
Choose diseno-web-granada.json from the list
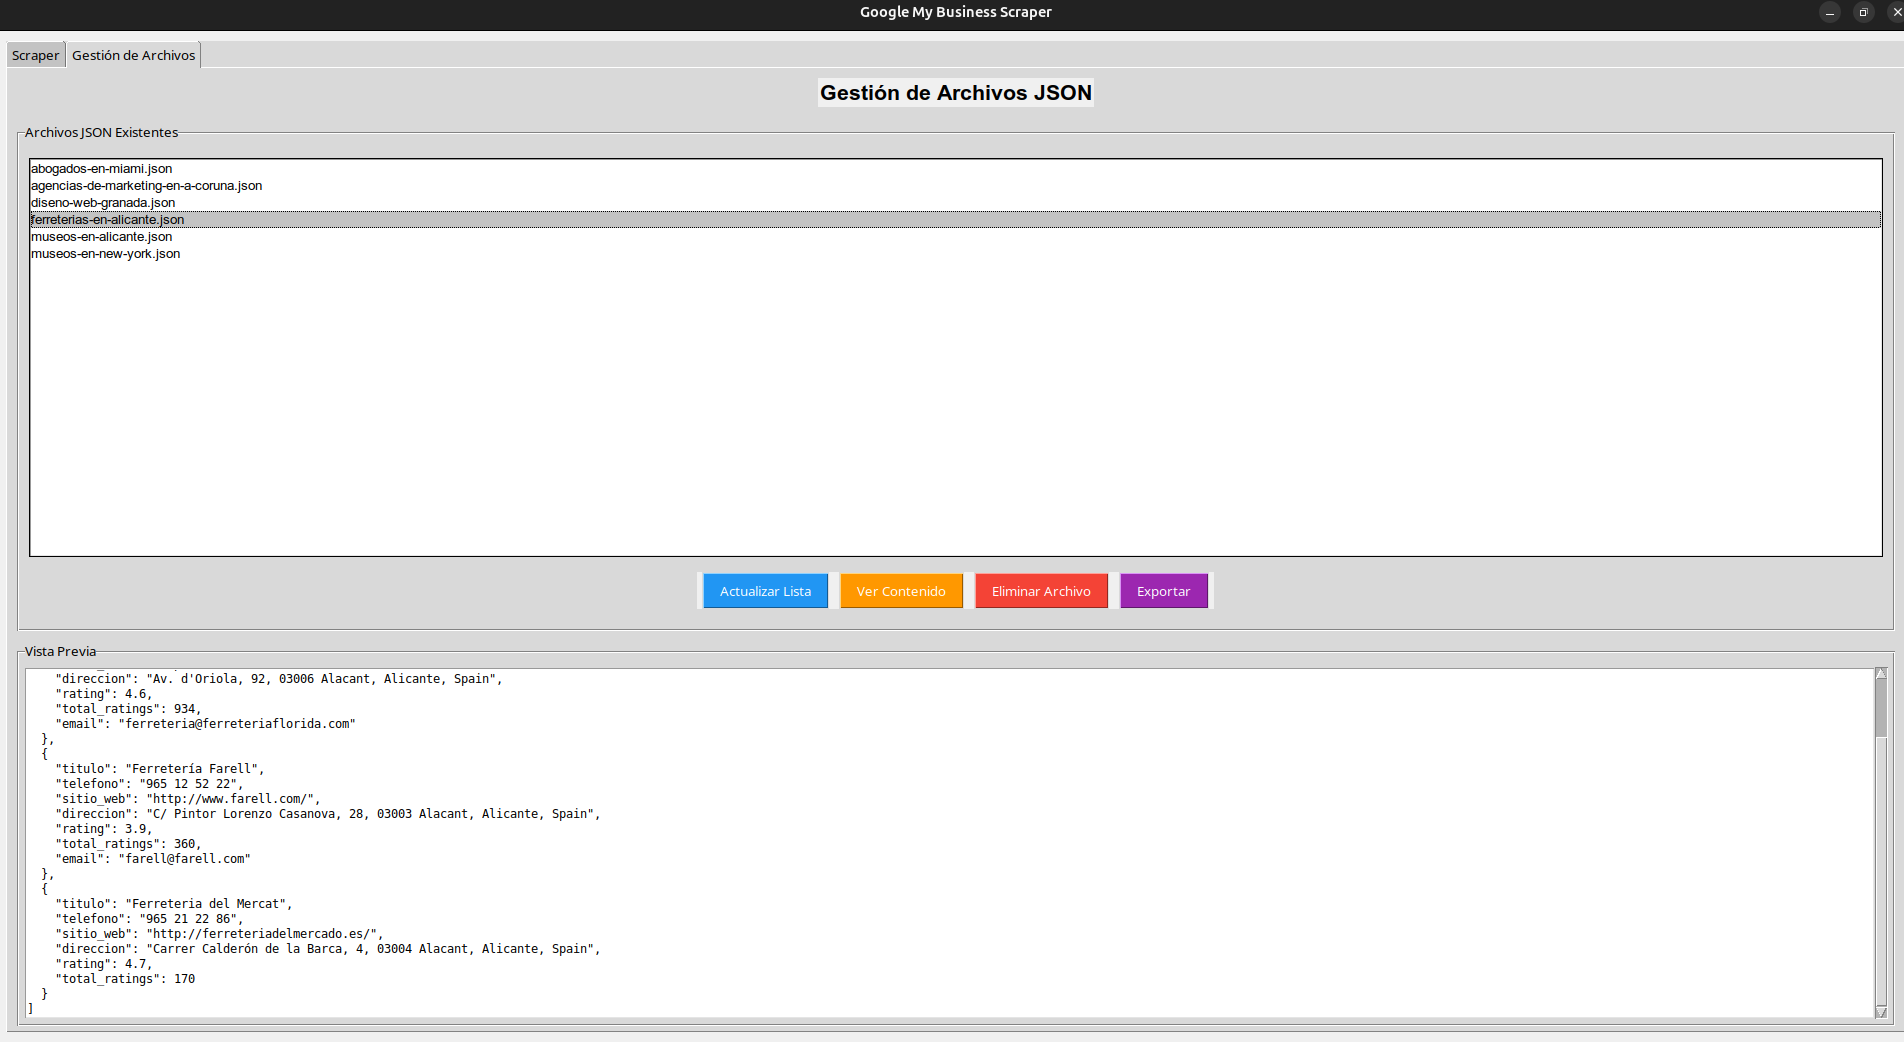coord(103,203)
